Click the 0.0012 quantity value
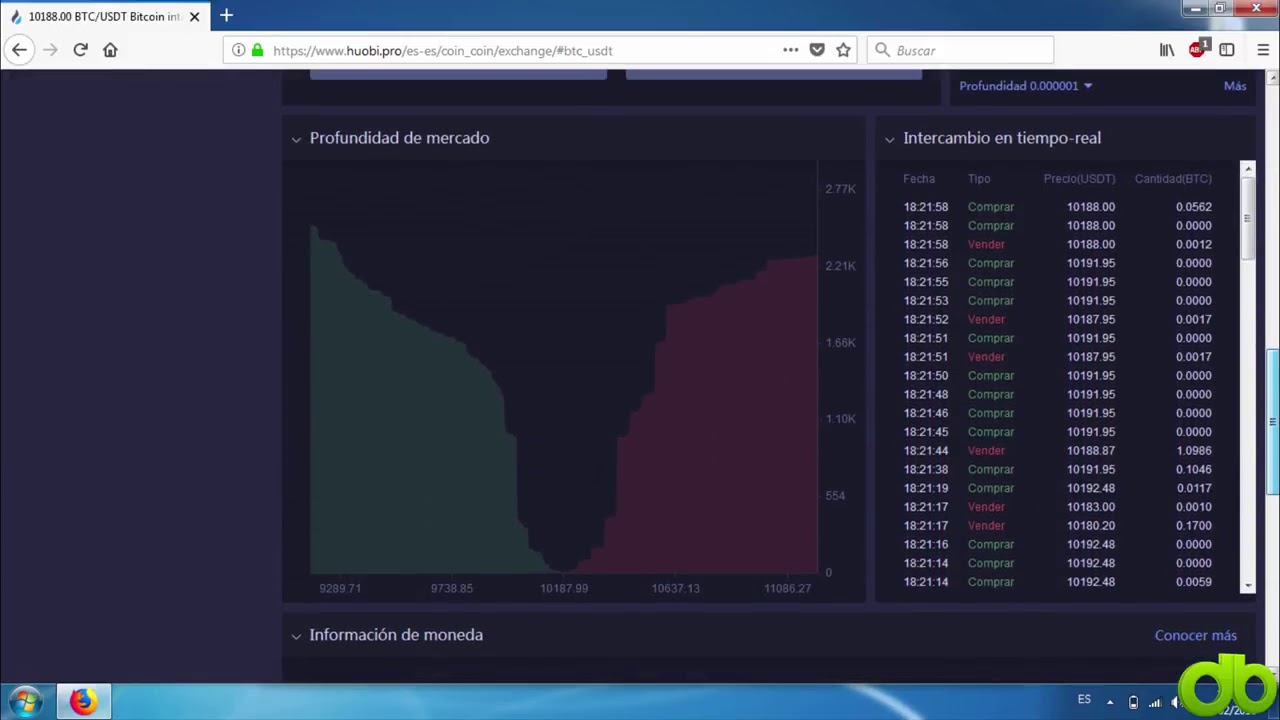Screen dimensions: 1280x720 point(1194,245)
